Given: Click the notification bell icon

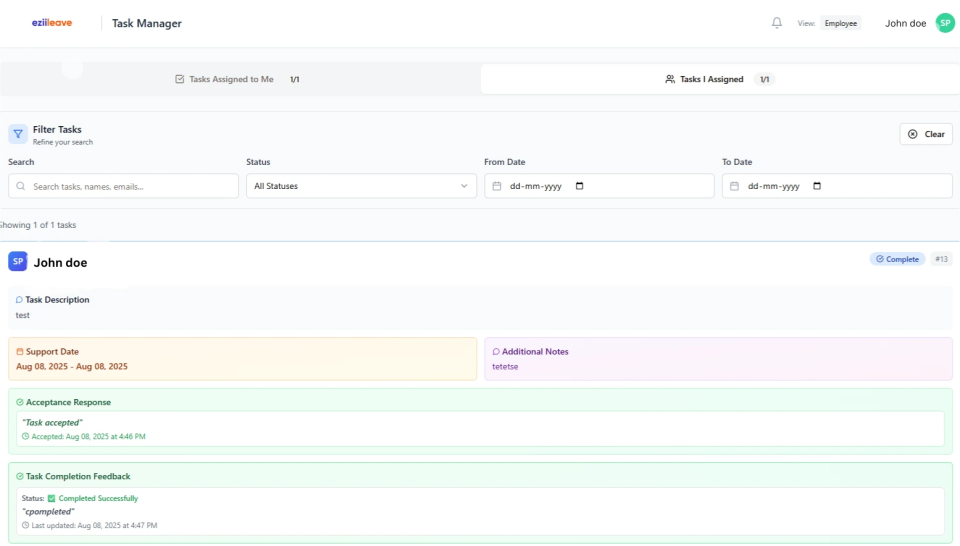Looking at the screenshot, I should (x=777, y=23).
